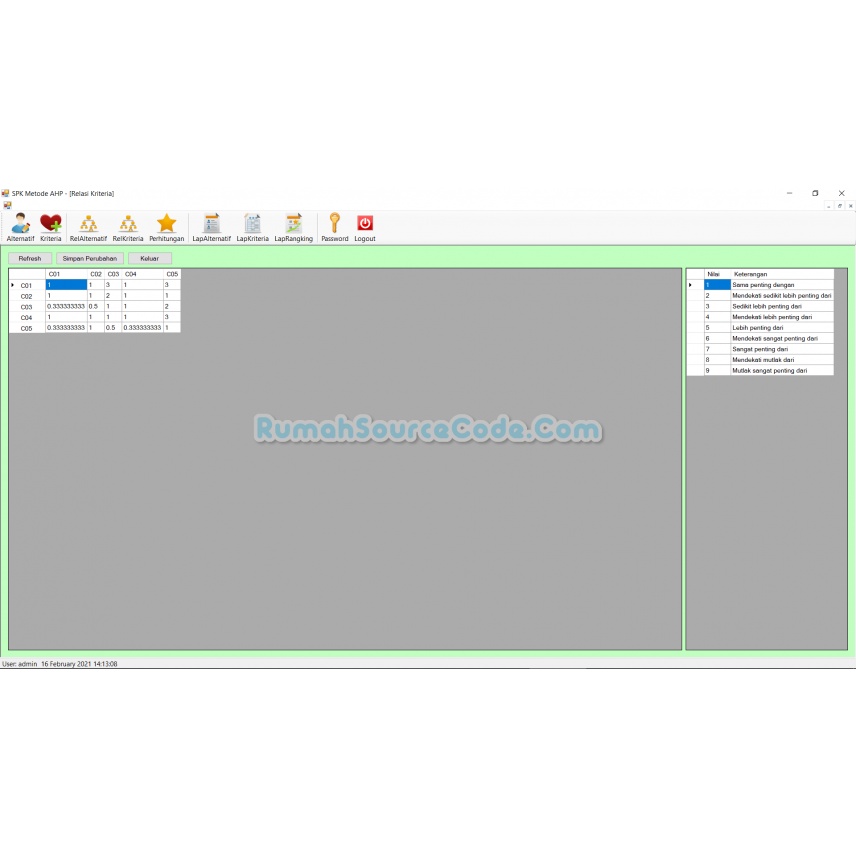Click the C05 column header
This screenshot has width=856, height=856.
(x=172, y=274)
